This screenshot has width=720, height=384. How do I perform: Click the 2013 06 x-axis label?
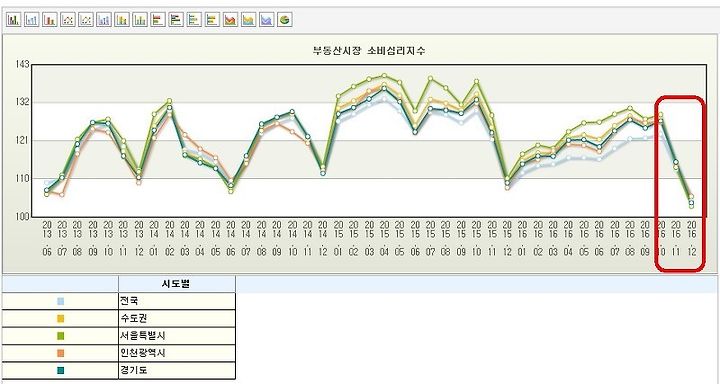[47, 239]
